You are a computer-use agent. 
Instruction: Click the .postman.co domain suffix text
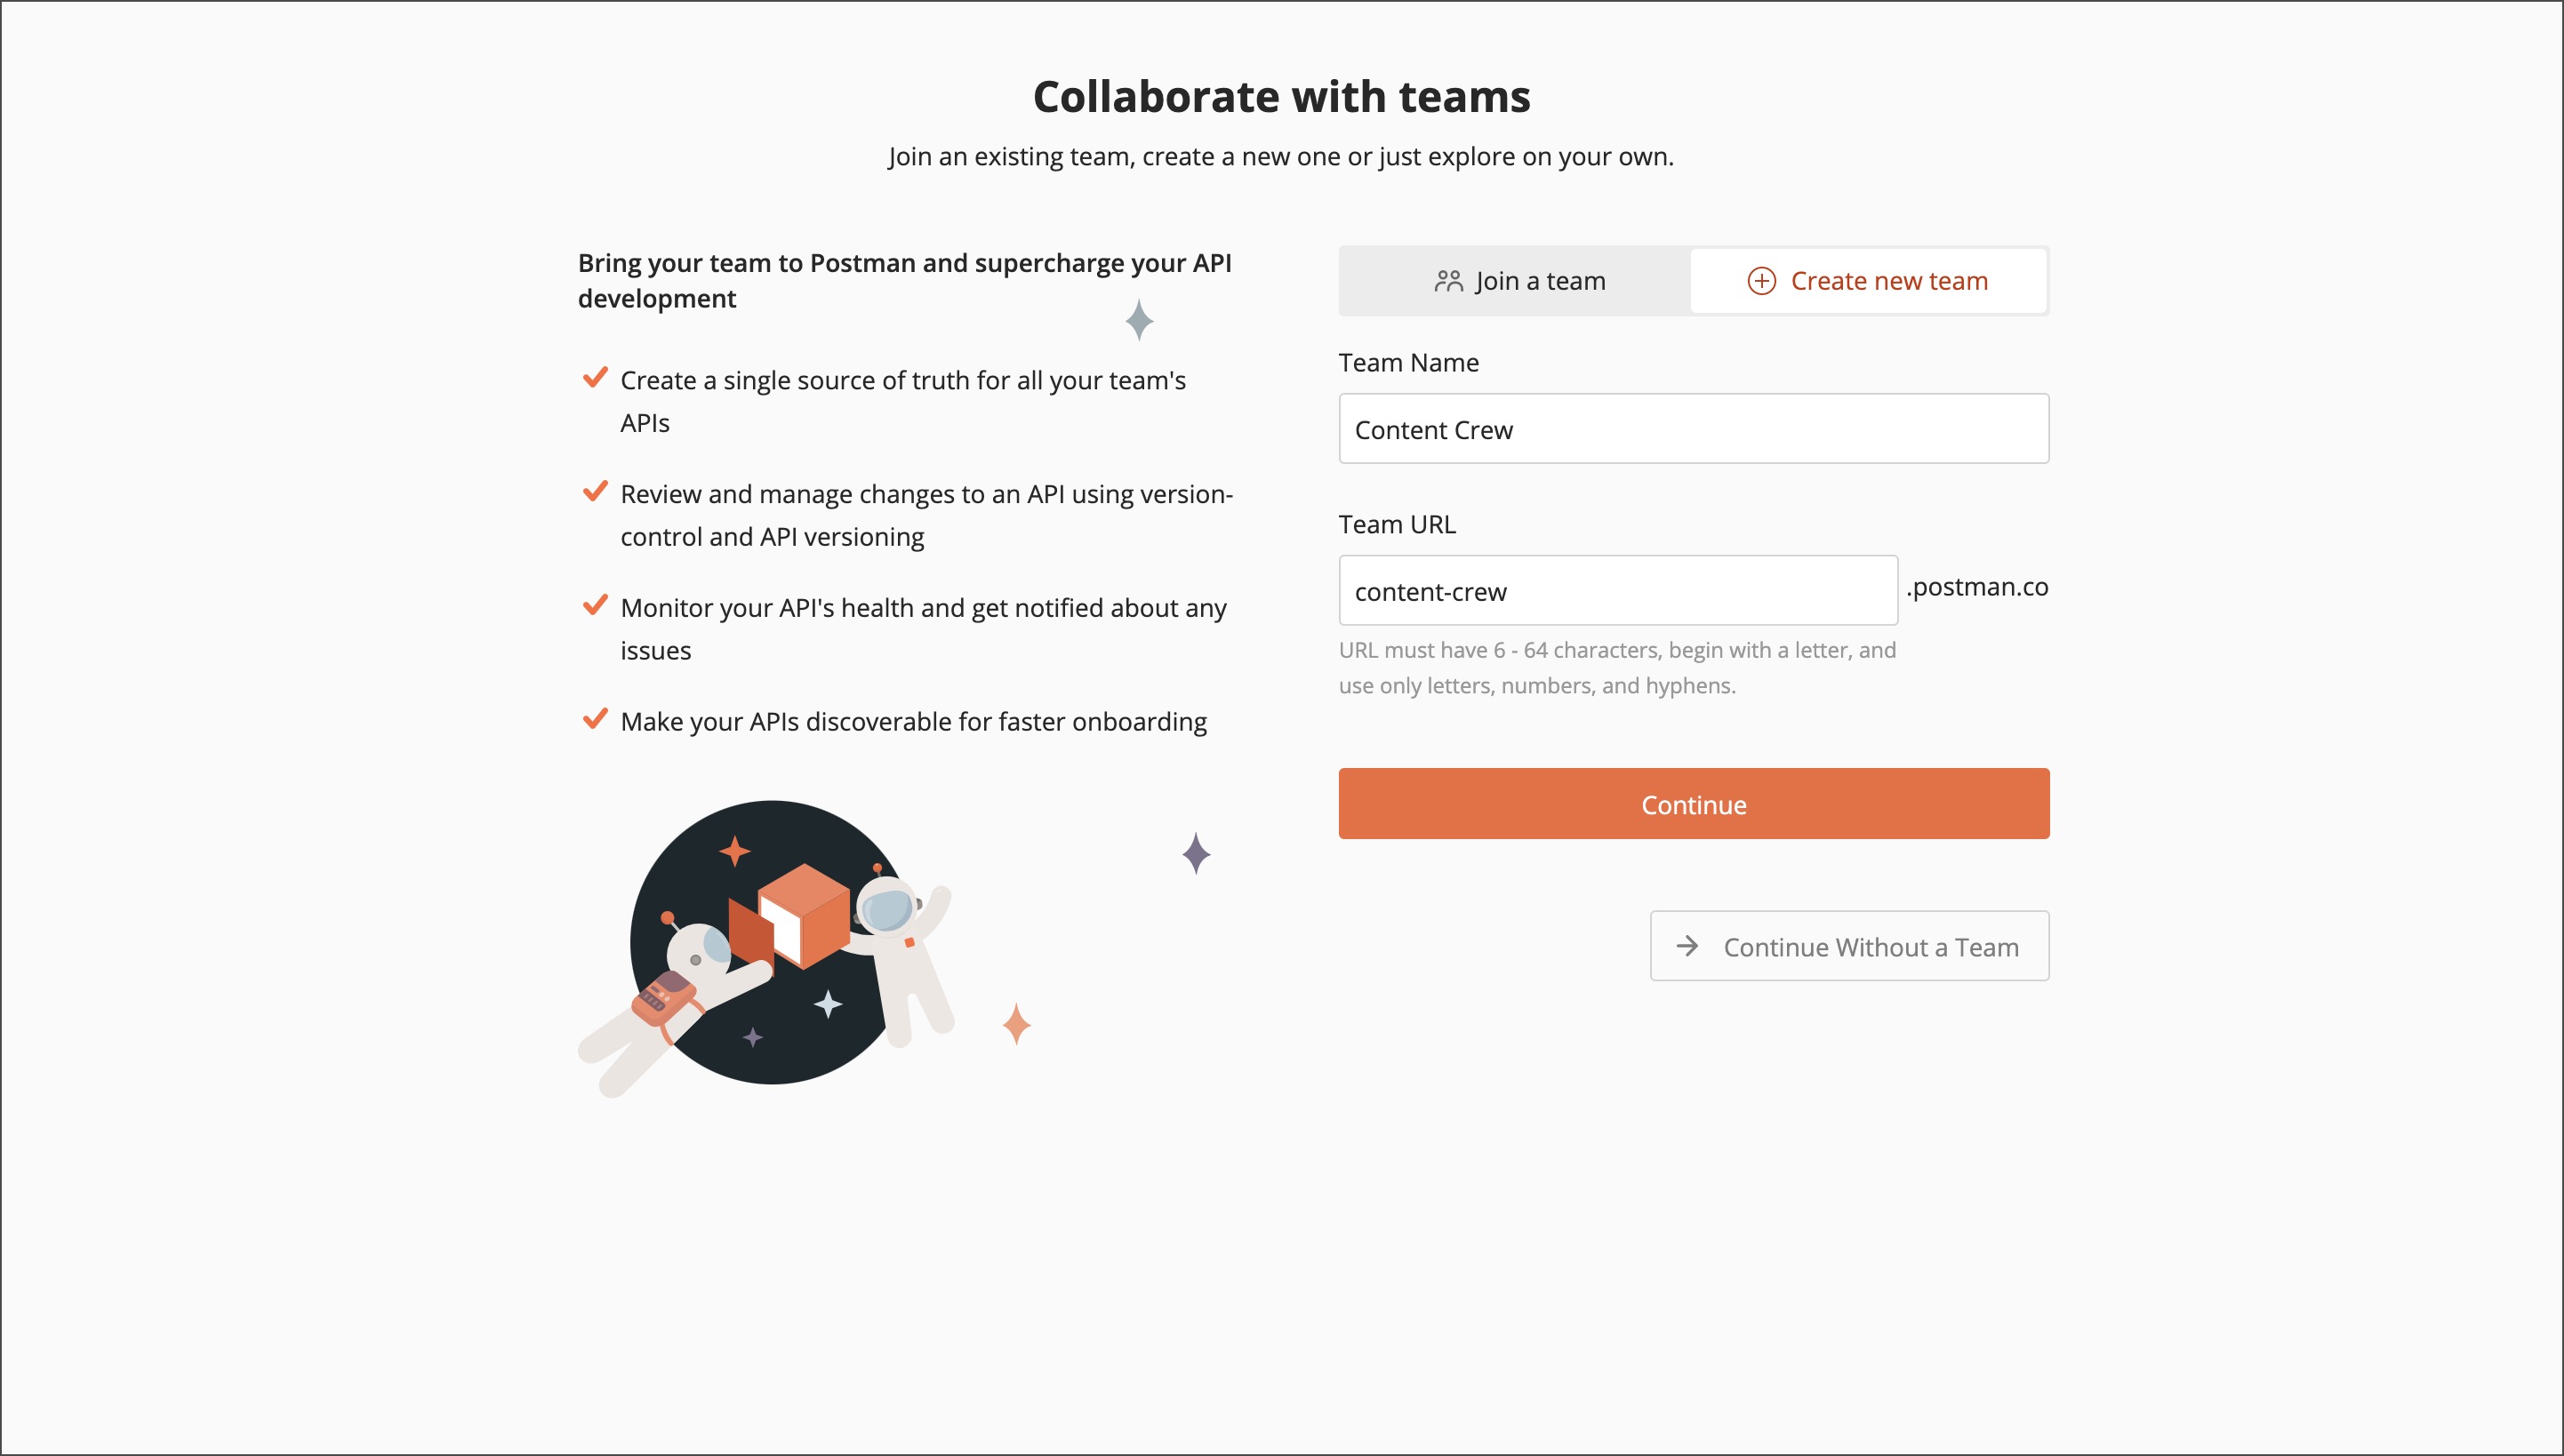(1977, 587)
